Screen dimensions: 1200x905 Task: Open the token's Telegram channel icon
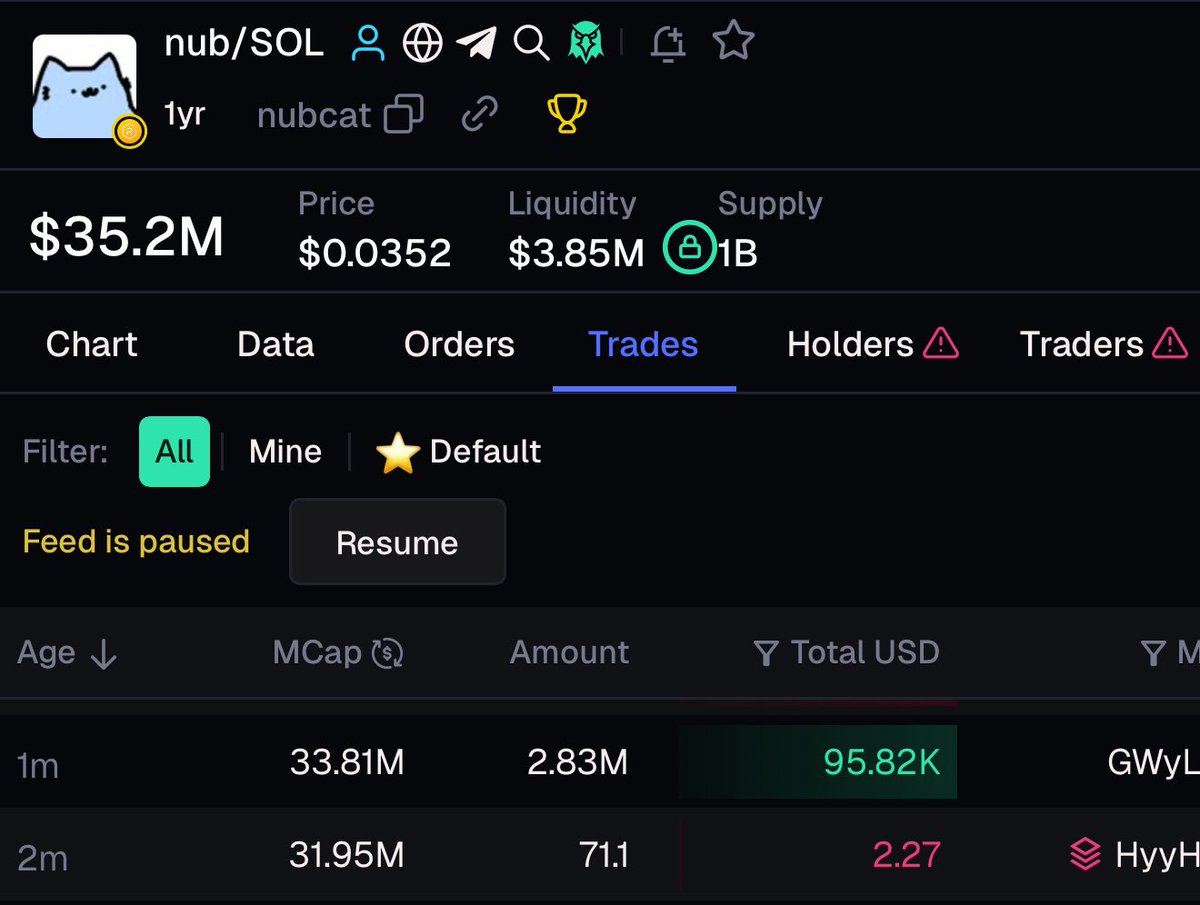pos(476,42)
